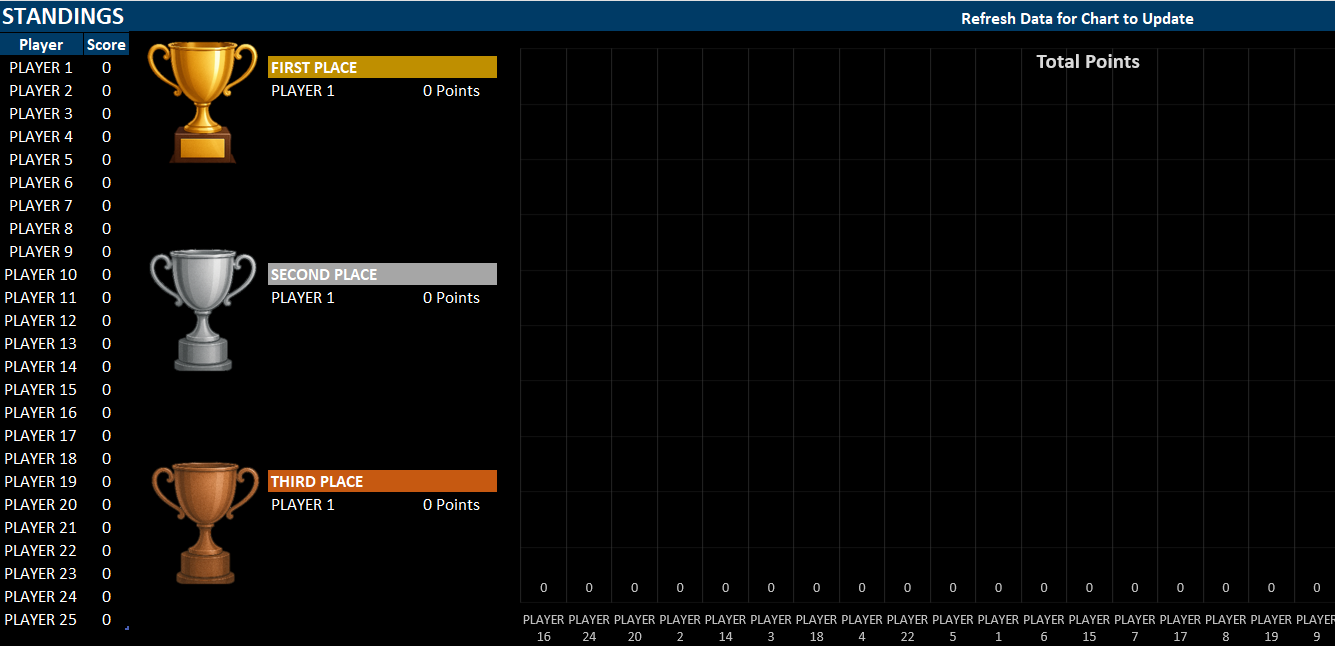The image size is (1335, 646).
Task: Select PLAYER 8 in standings table
Action: (41, 229)
